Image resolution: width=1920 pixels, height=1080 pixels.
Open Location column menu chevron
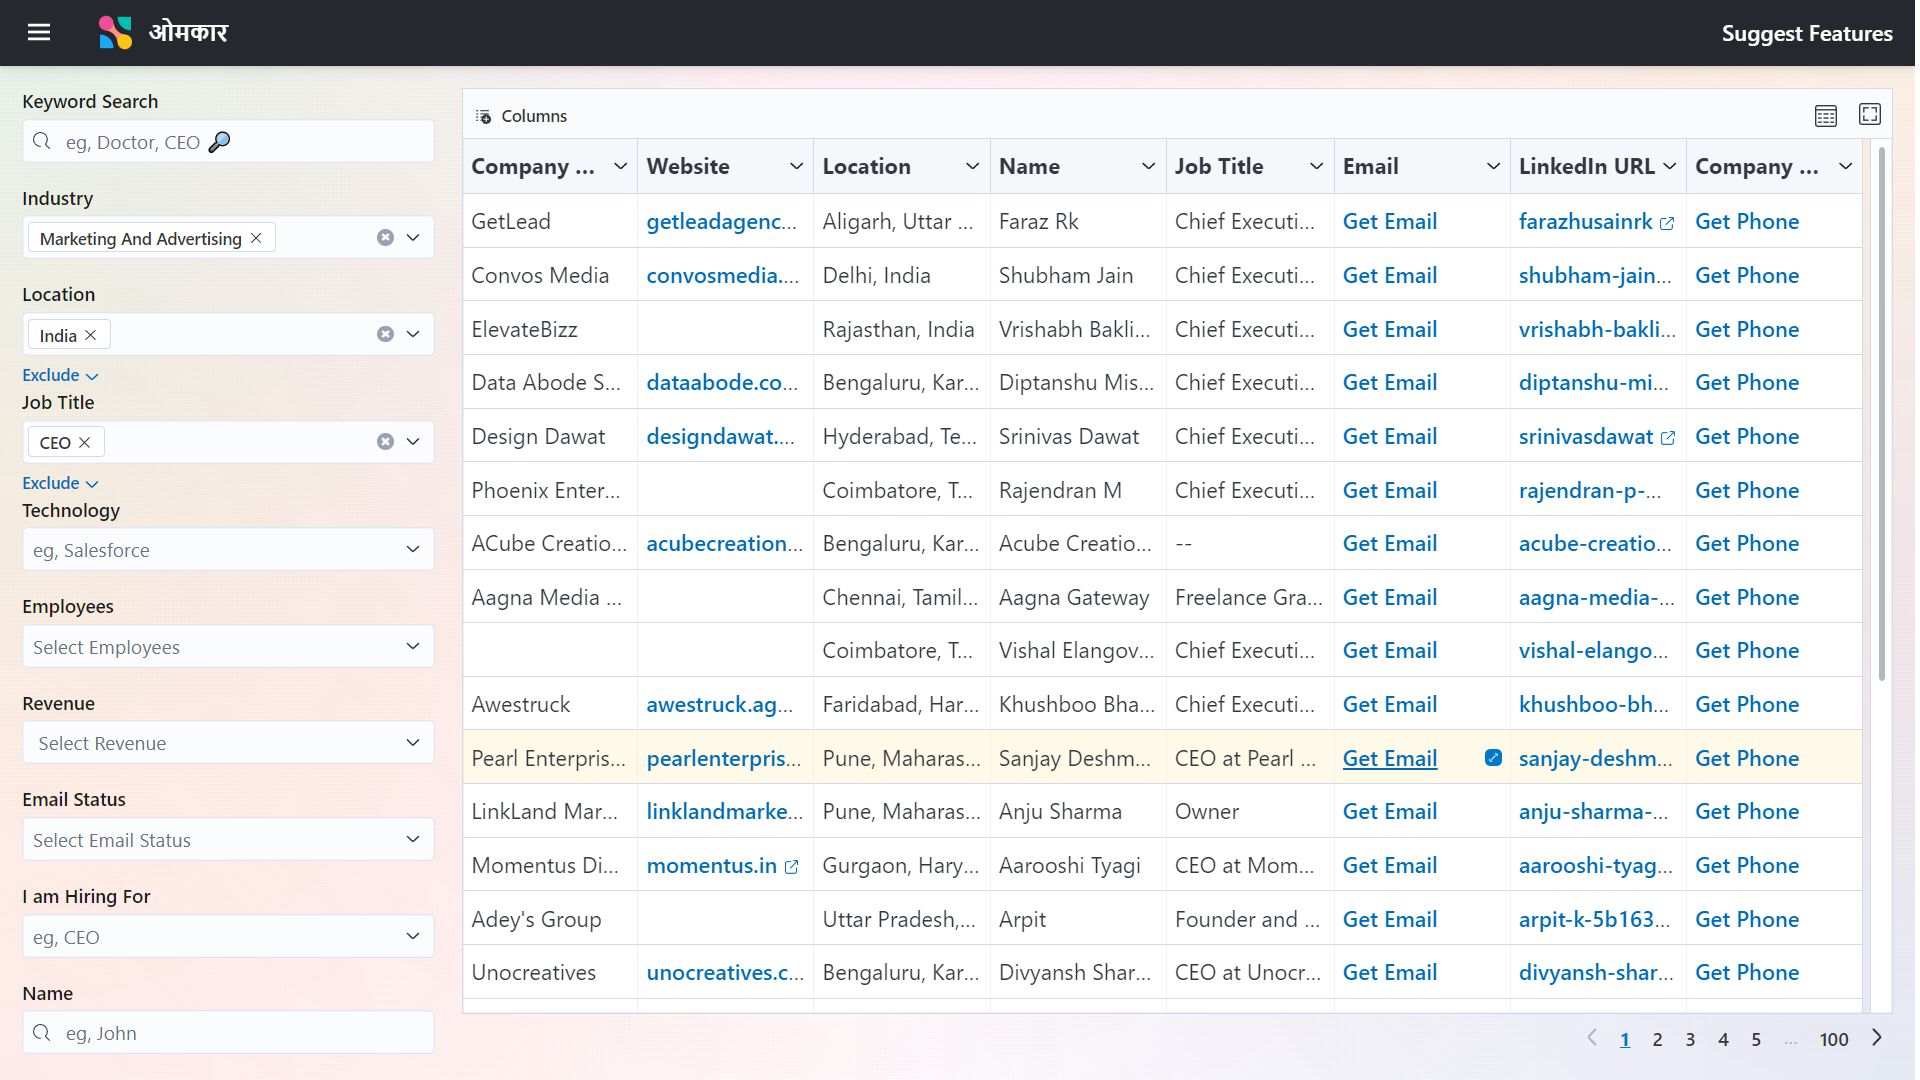click(x=972, y=166)
